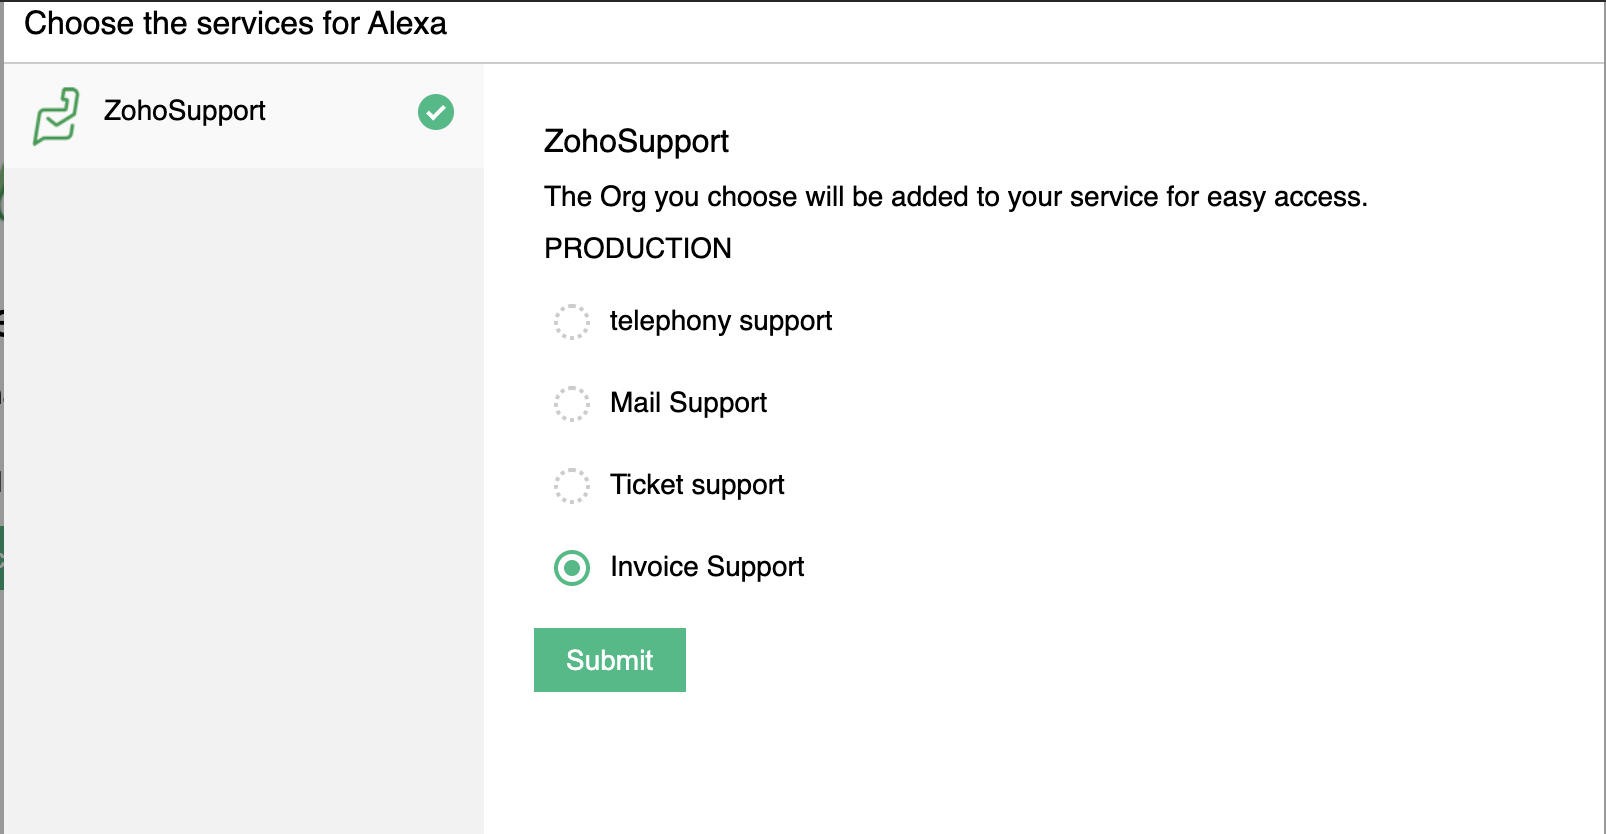Click the green checkmark next to ZohoSupport
1606x834 pixels.
click(436, 112)
